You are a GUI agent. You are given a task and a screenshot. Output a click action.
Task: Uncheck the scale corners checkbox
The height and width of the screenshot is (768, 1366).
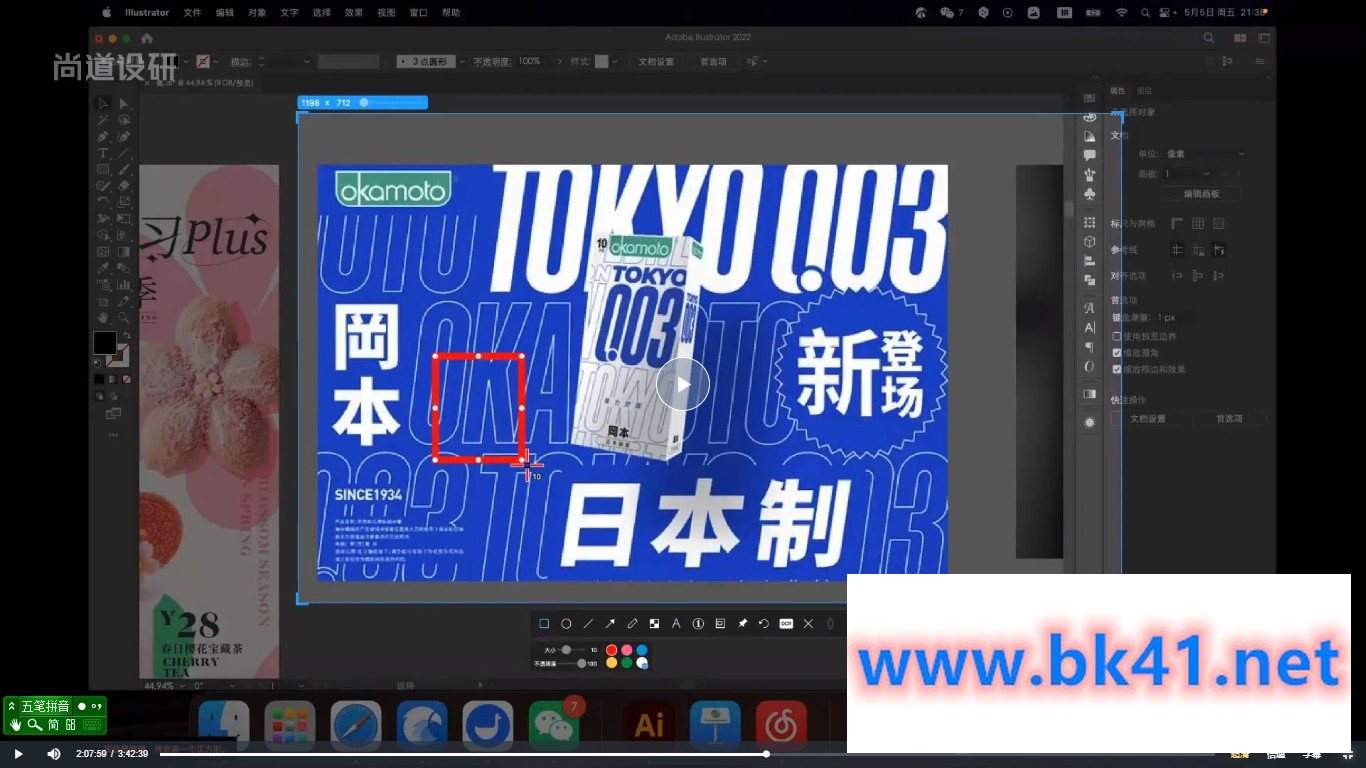[x=1117, y=353]
